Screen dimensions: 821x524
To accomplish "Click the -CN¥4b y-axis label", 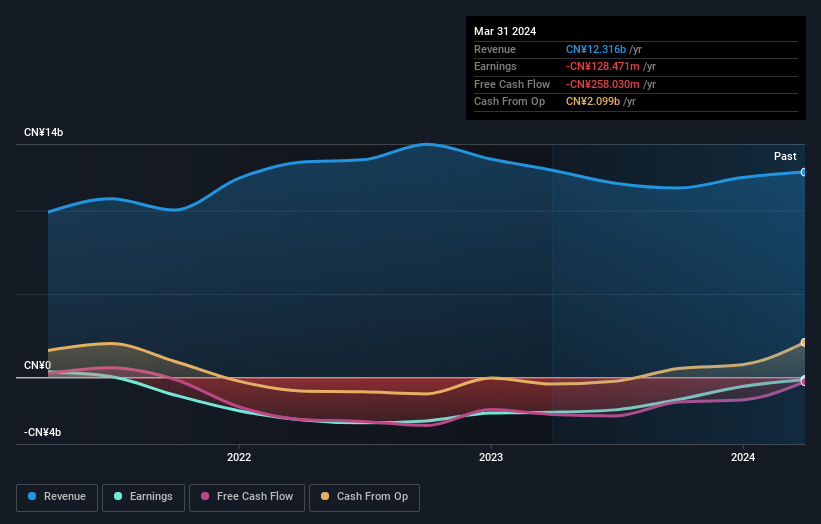I will point(42,432).
